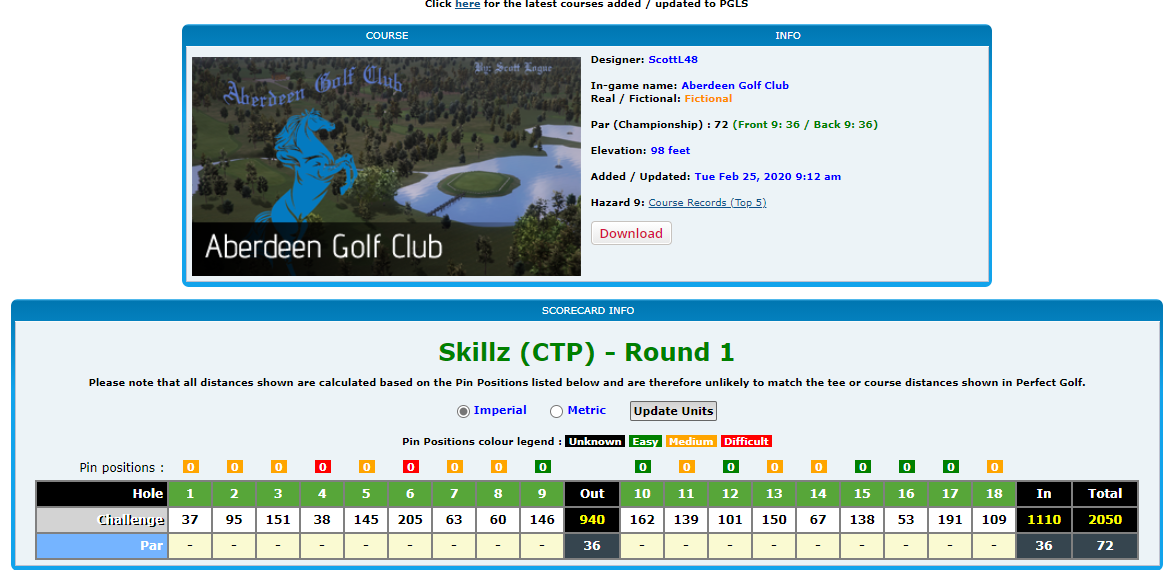Click the orange pin position marker above hole 13
1171x570 pixels.
[774, 467]
